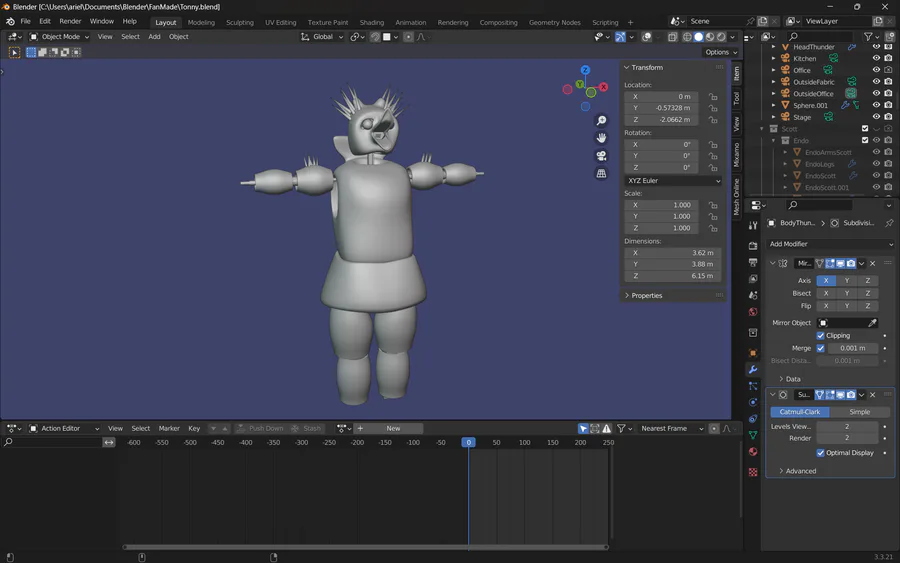Viewport: 900px width, 563px height.
Task: Open the viewport Options dropdown
Action: click(721, 52)
